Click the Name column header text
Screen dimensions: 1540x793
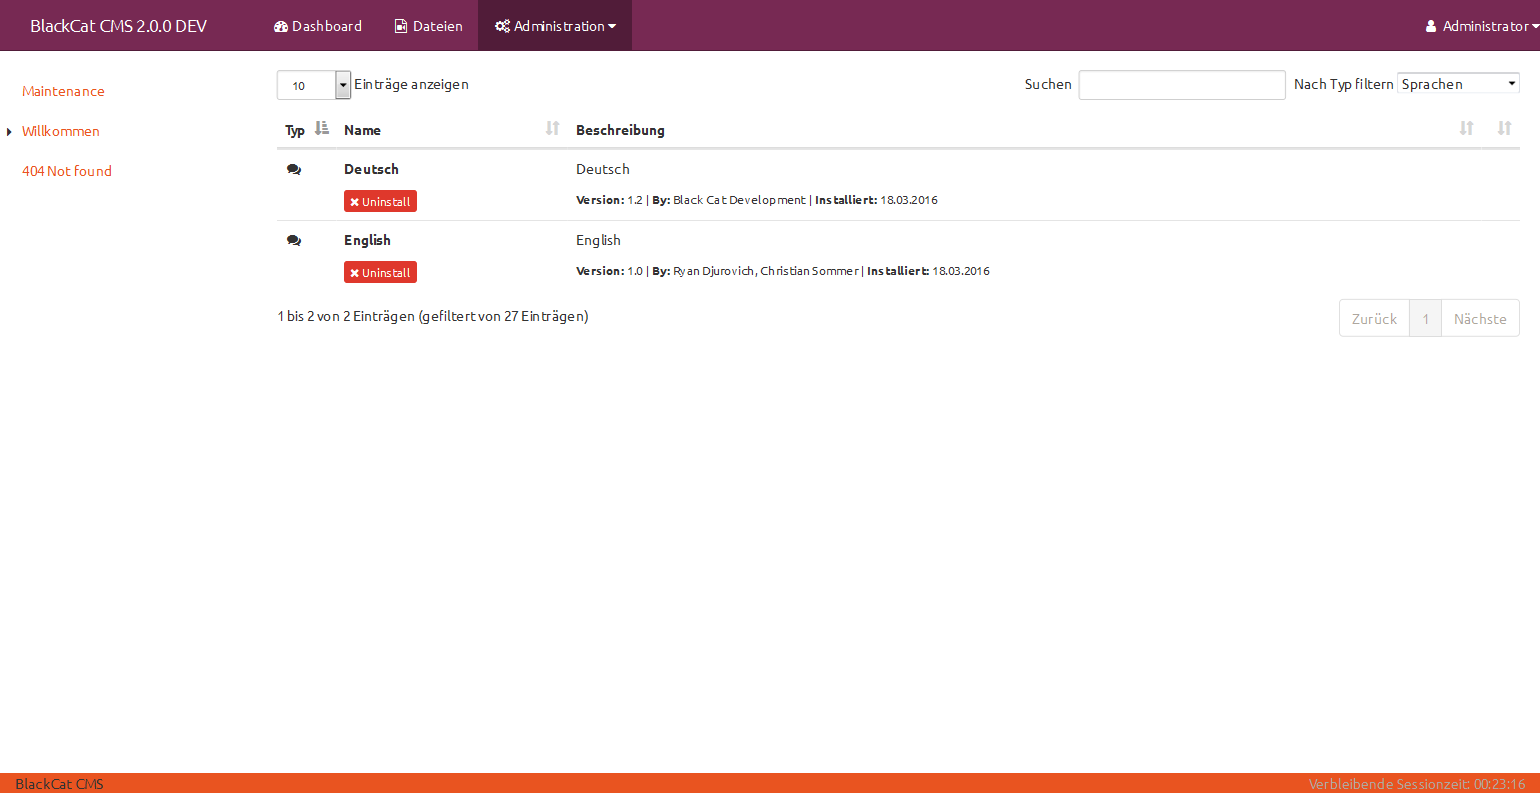point(362,130)
